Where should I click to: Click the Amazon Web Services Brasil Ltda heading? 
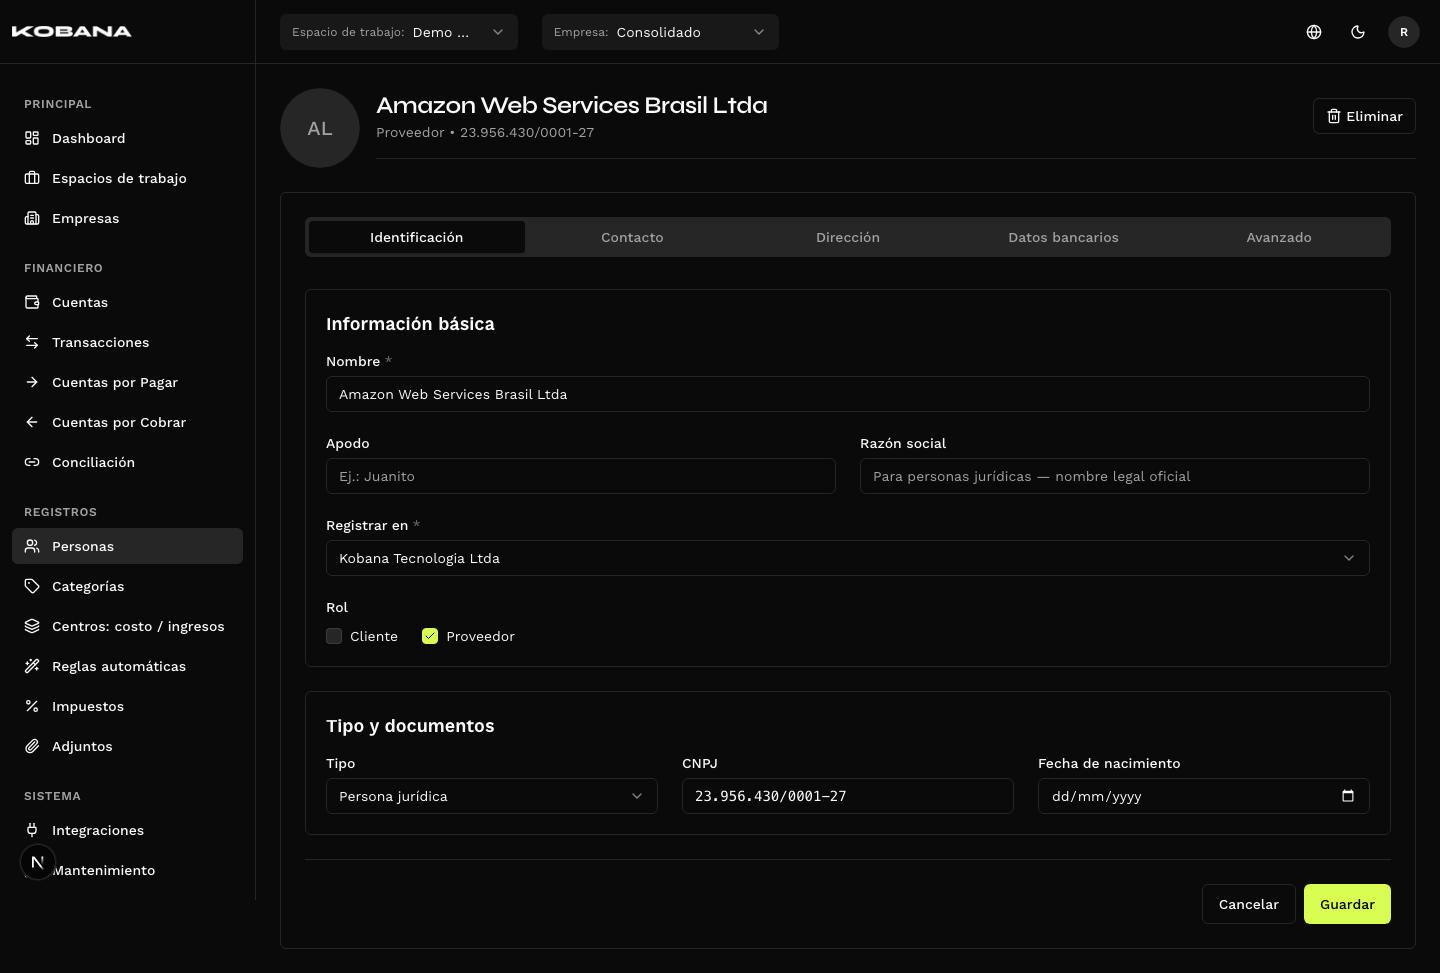click(x=572, y=105)
